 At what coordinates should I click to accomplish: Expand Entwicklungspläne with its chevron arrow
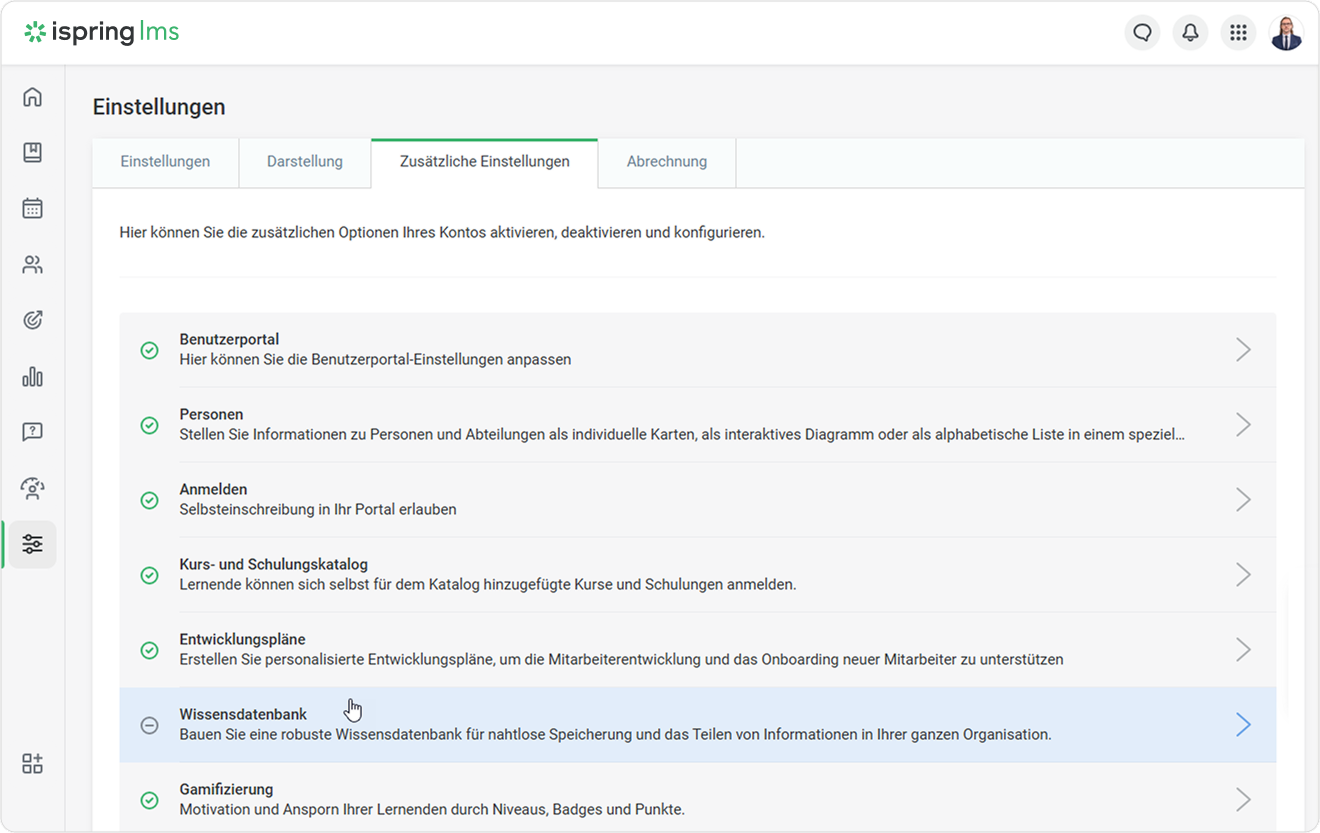coord(1243,649)
